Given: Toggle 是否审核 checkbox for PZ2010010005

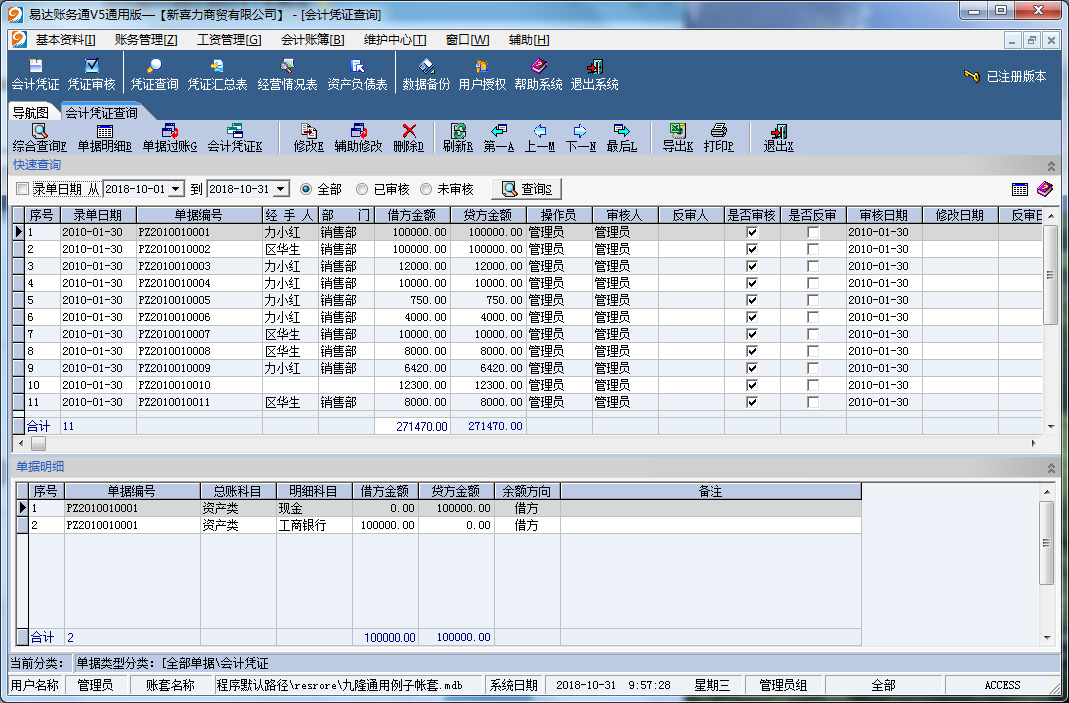Looking at the screenshot, I should 752,301.
